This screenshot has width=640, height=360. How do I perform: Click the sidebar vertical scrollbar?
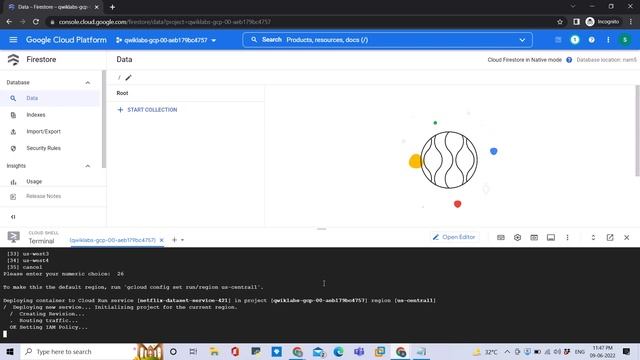coord(104,119)
